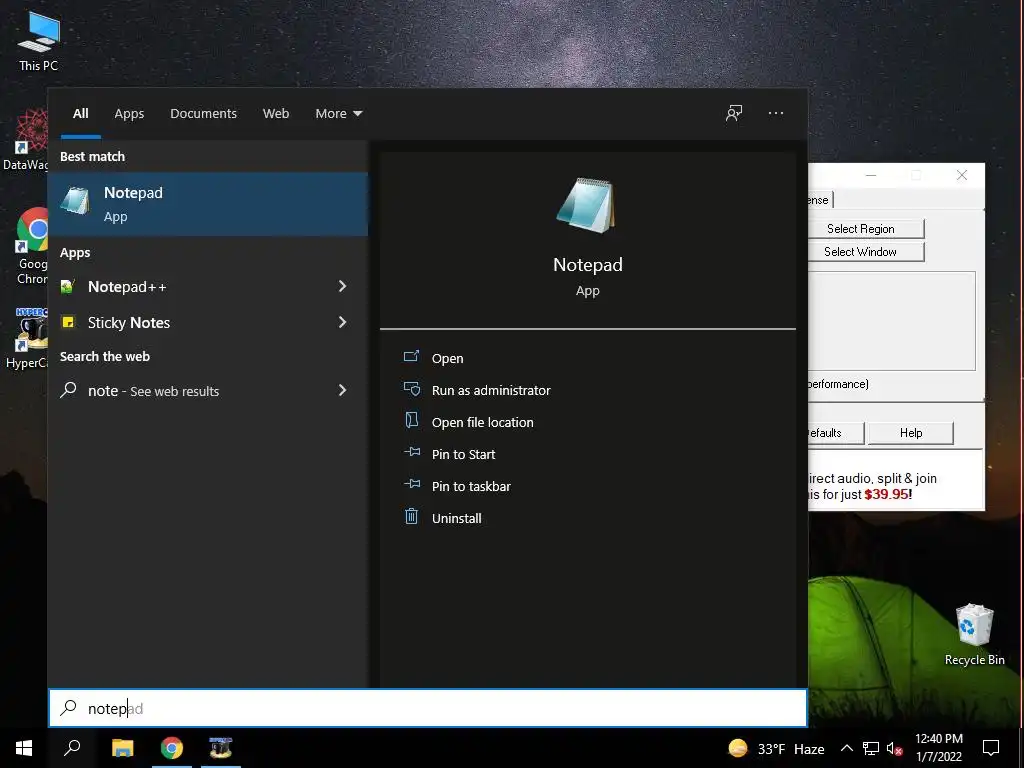
Task: Switch to the Apps search tab
Action: point(129,114)
